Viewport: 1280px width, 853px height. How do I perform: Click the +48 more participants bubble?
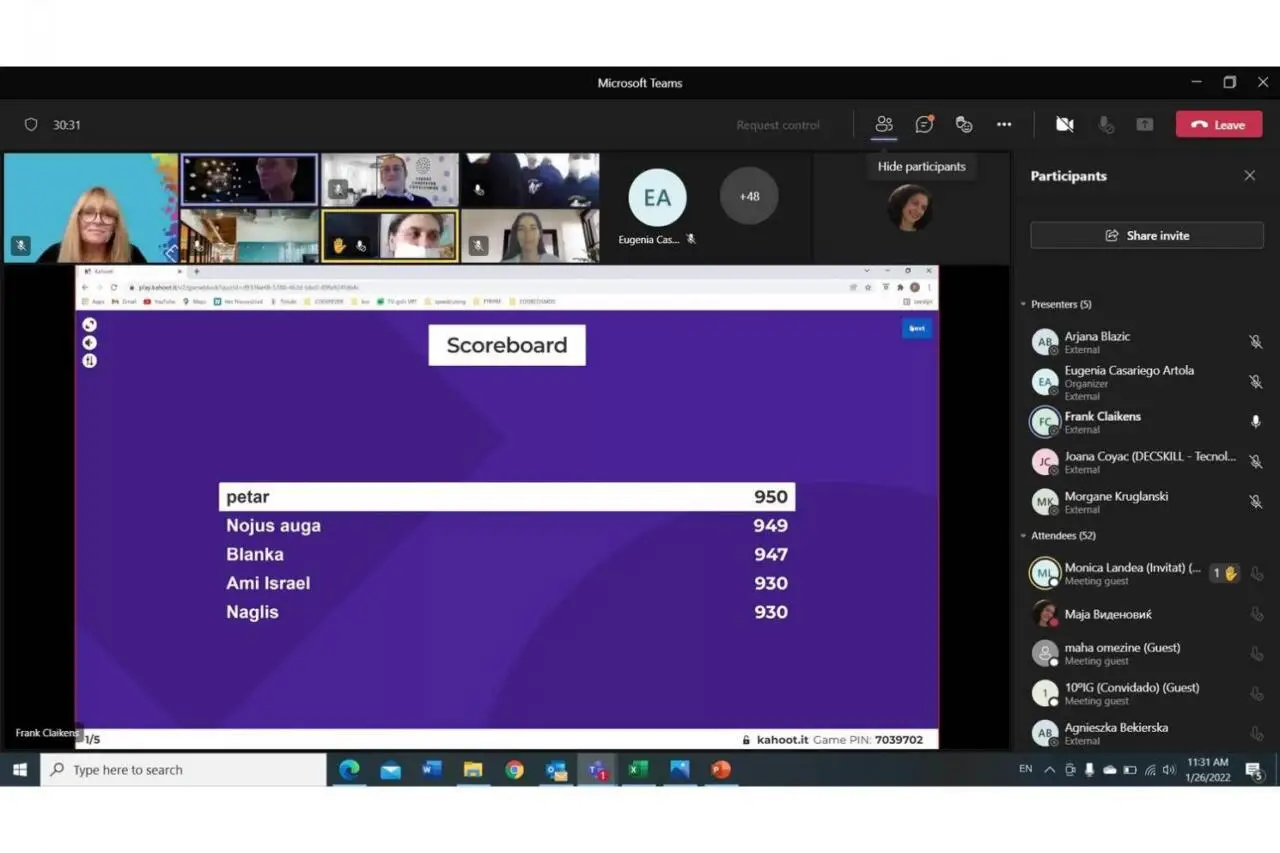coord(749,196)
